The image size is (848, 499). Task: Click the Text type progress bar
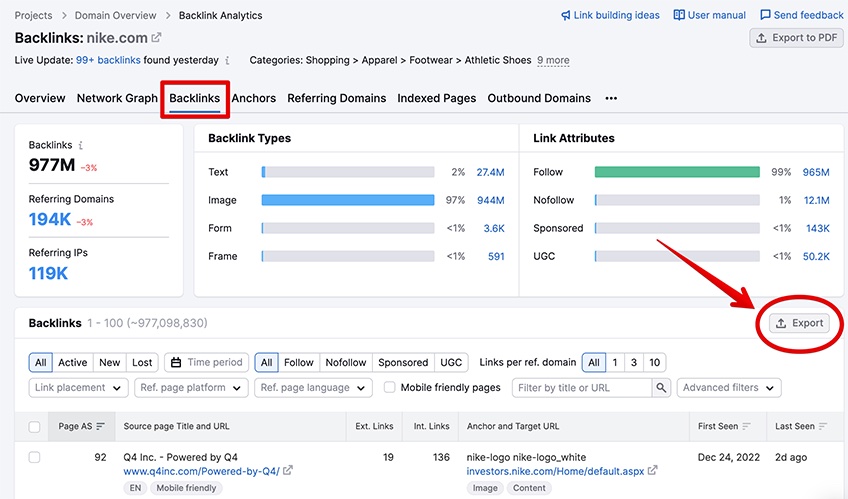point(348,172)
